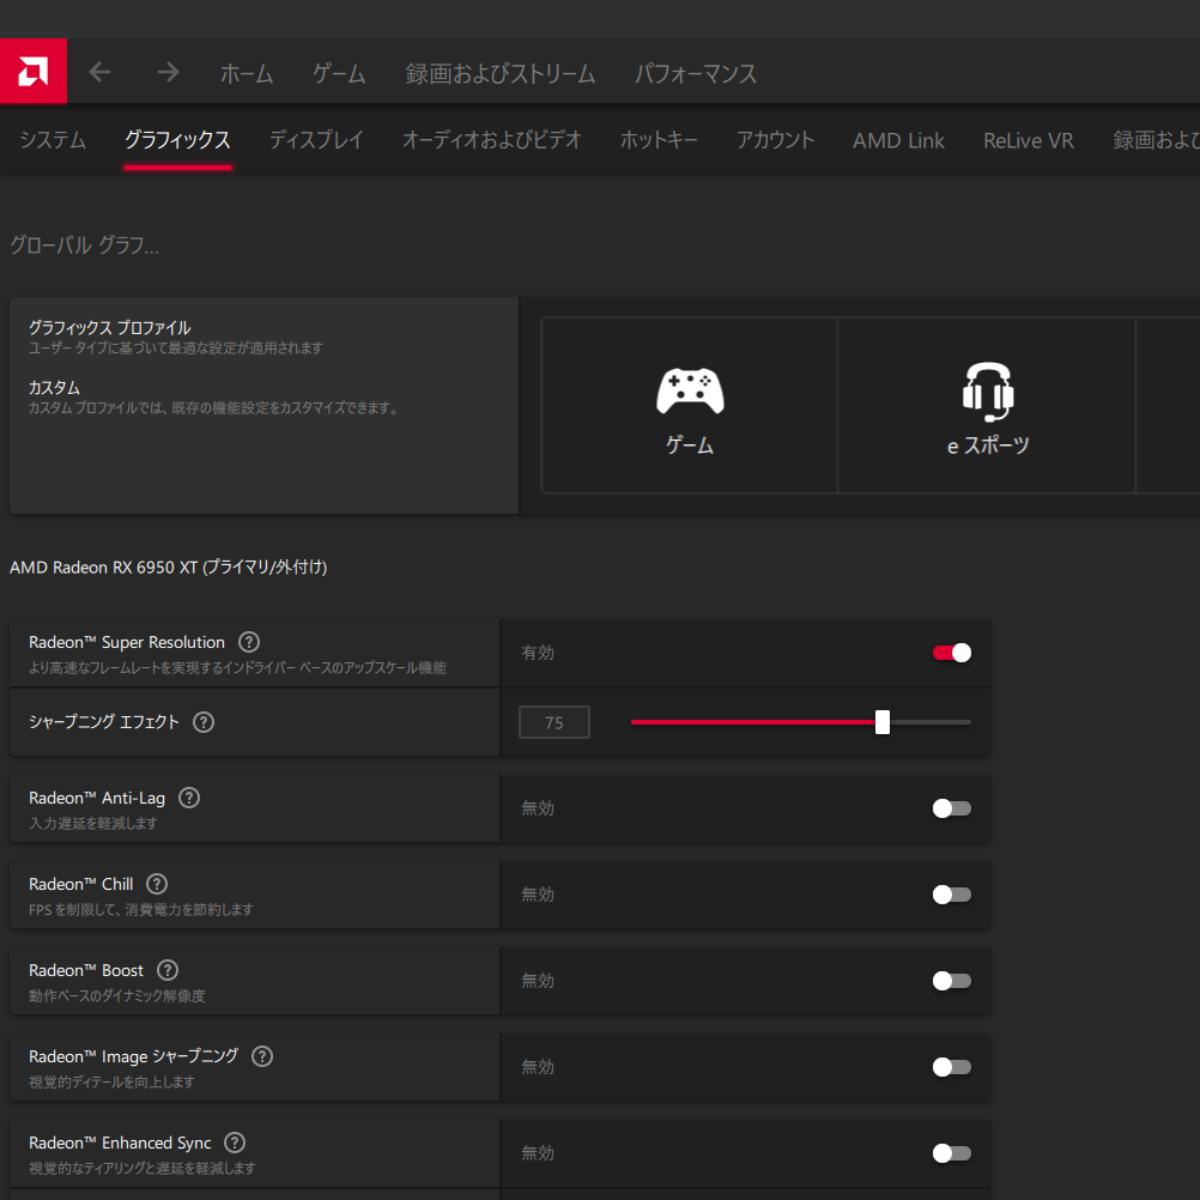Open the パフォーマンス top menu
Viewport: 1200px width, 1200px height.
(x=696, y=73)
